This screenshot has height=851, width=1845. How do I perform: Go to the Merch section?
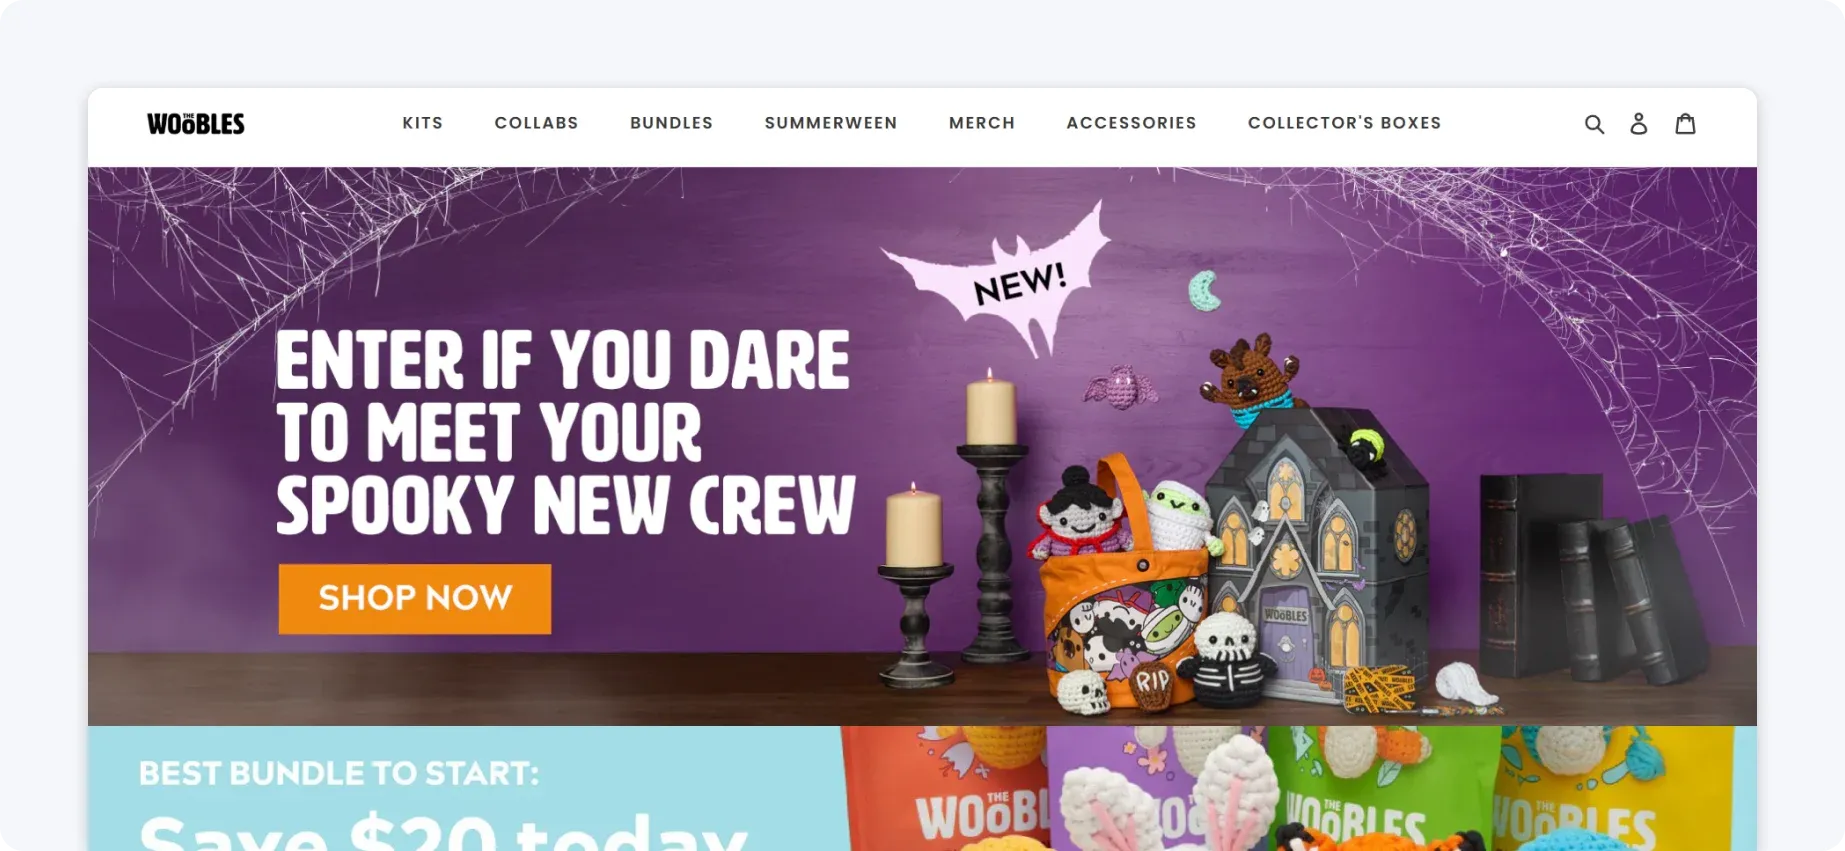click(x=982, y=123)
